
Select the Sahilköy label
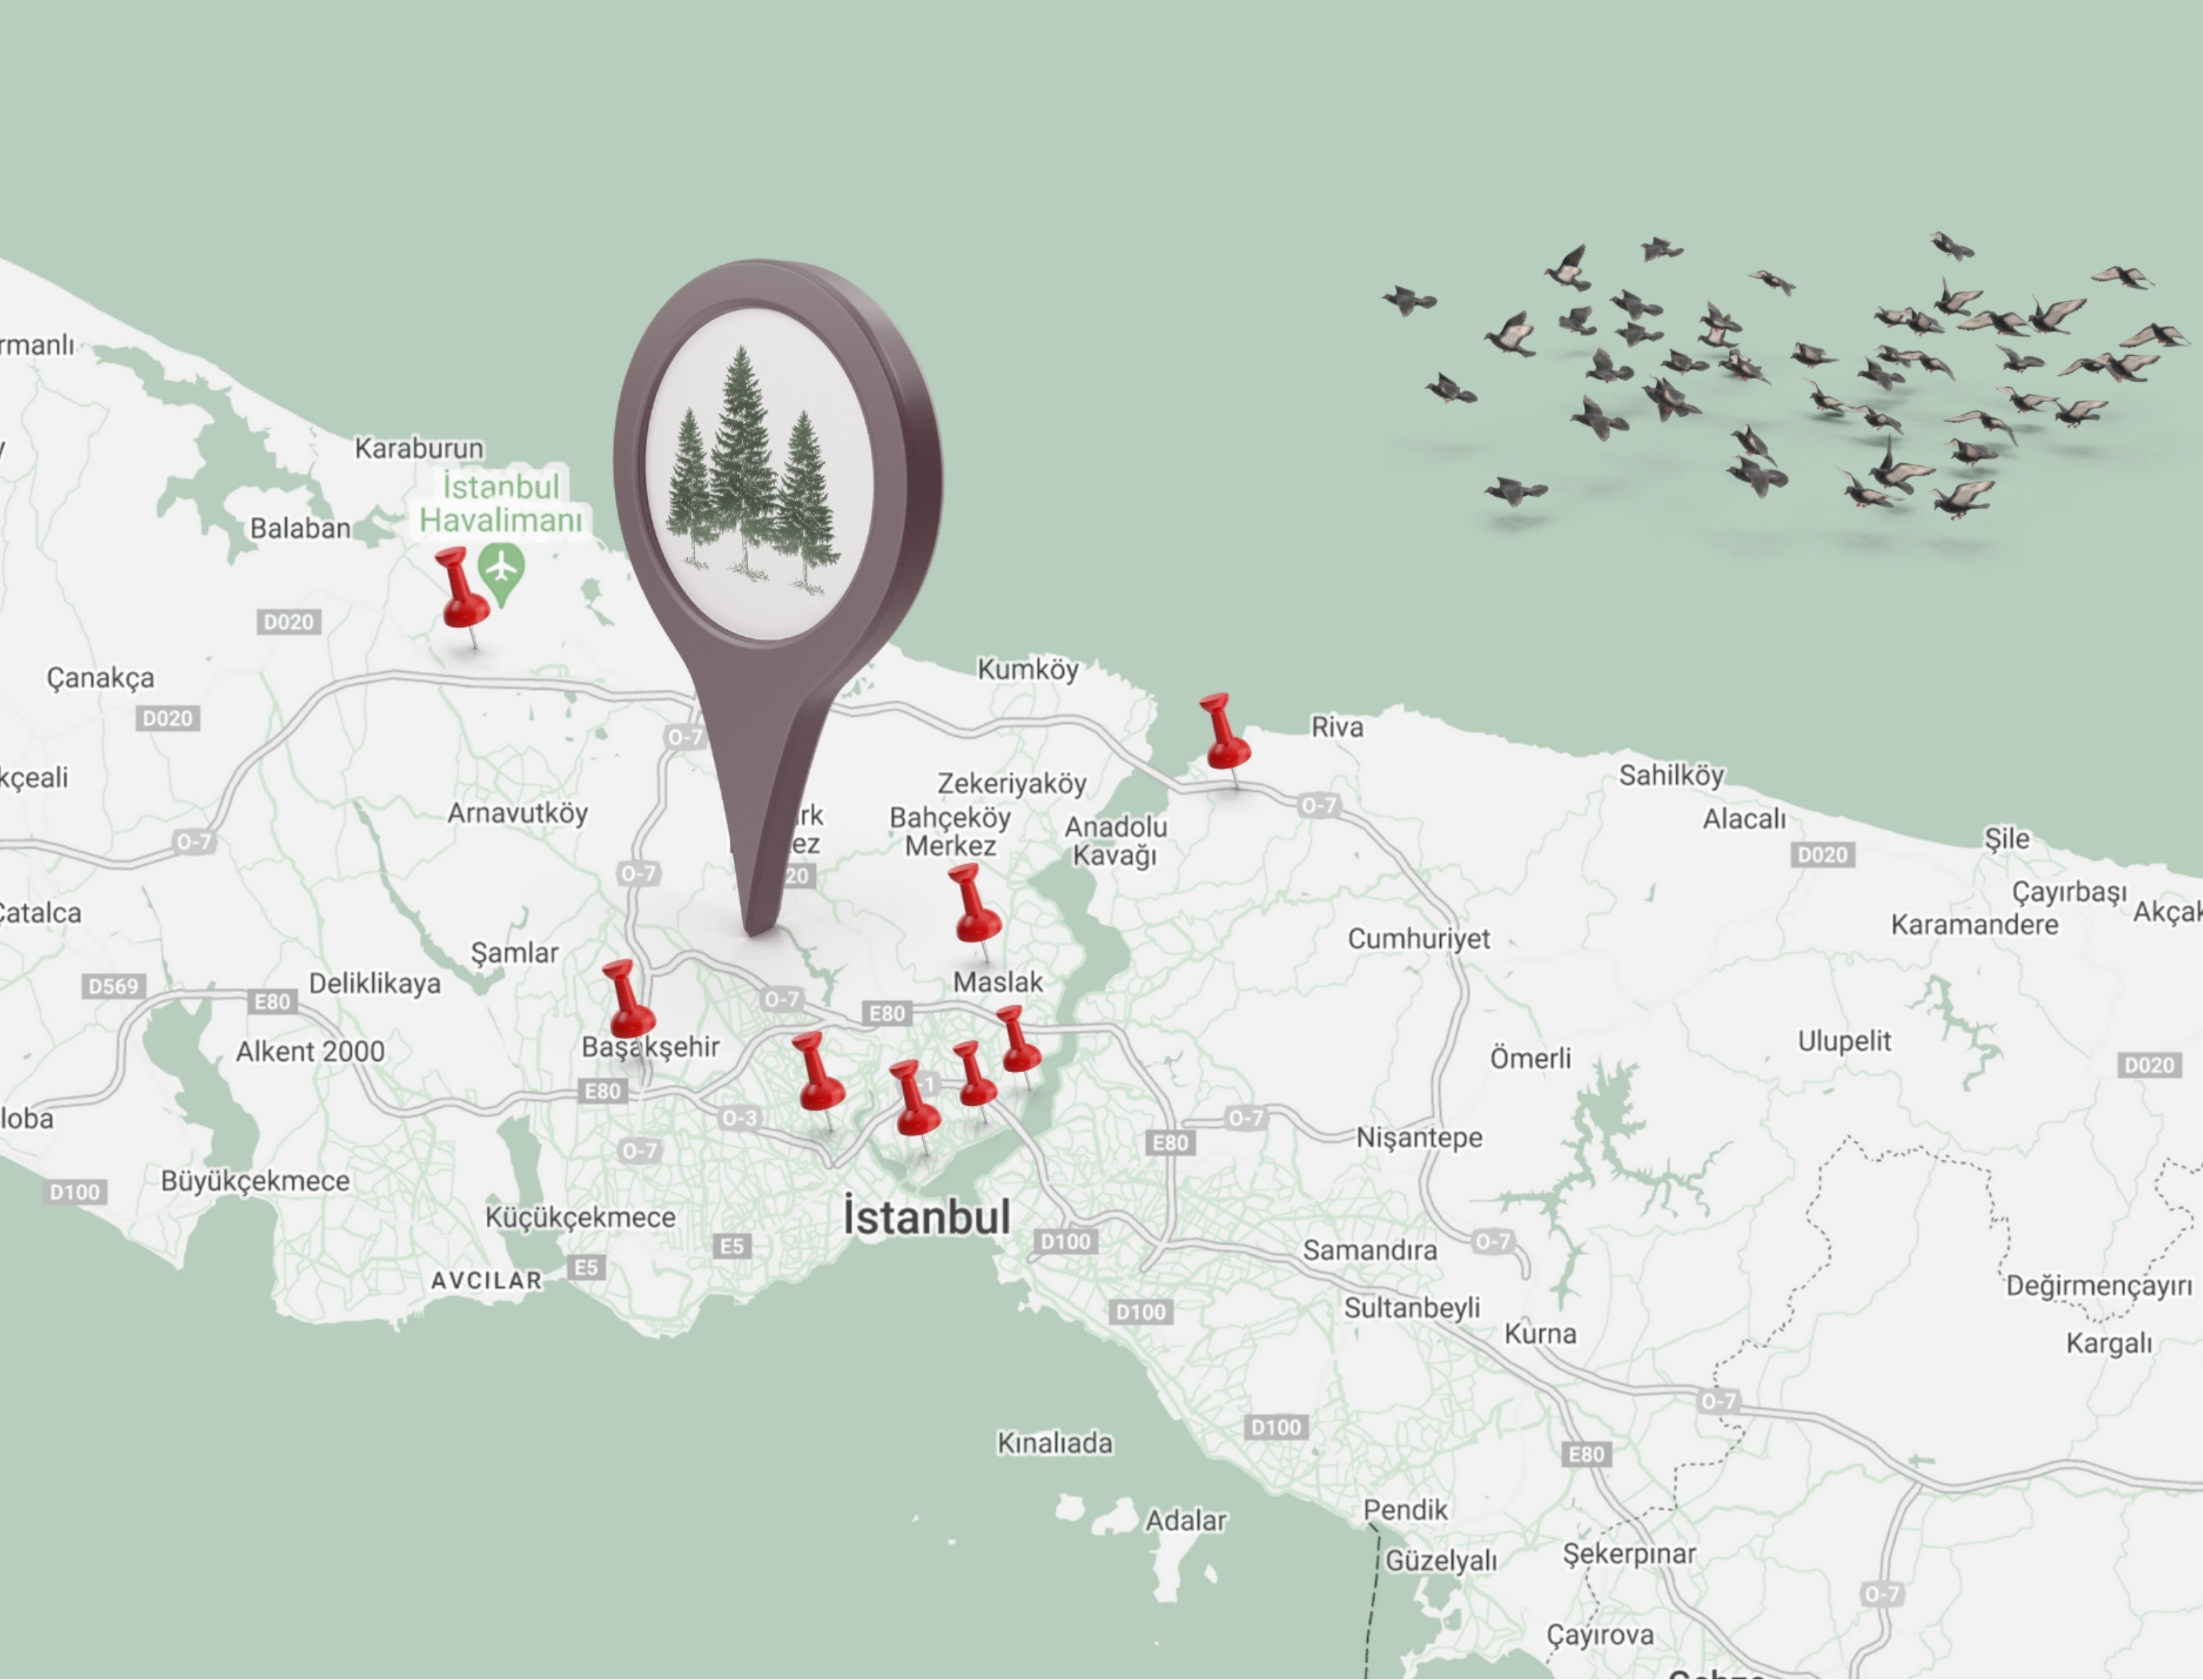(x=1672, y=775)
